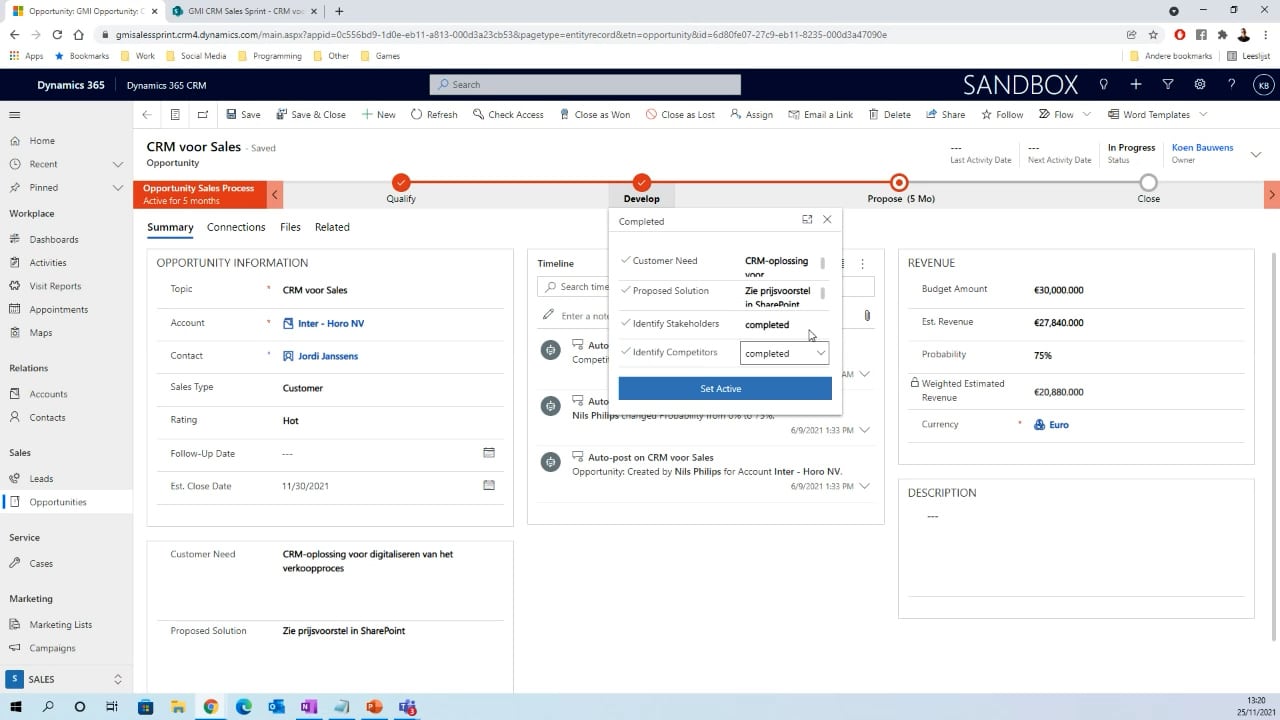Image resolution: width=1280 pixels, height=720 pixels.
Task: Open the Koen Bauwens owner link
Action: click(x=1202, y=147)
